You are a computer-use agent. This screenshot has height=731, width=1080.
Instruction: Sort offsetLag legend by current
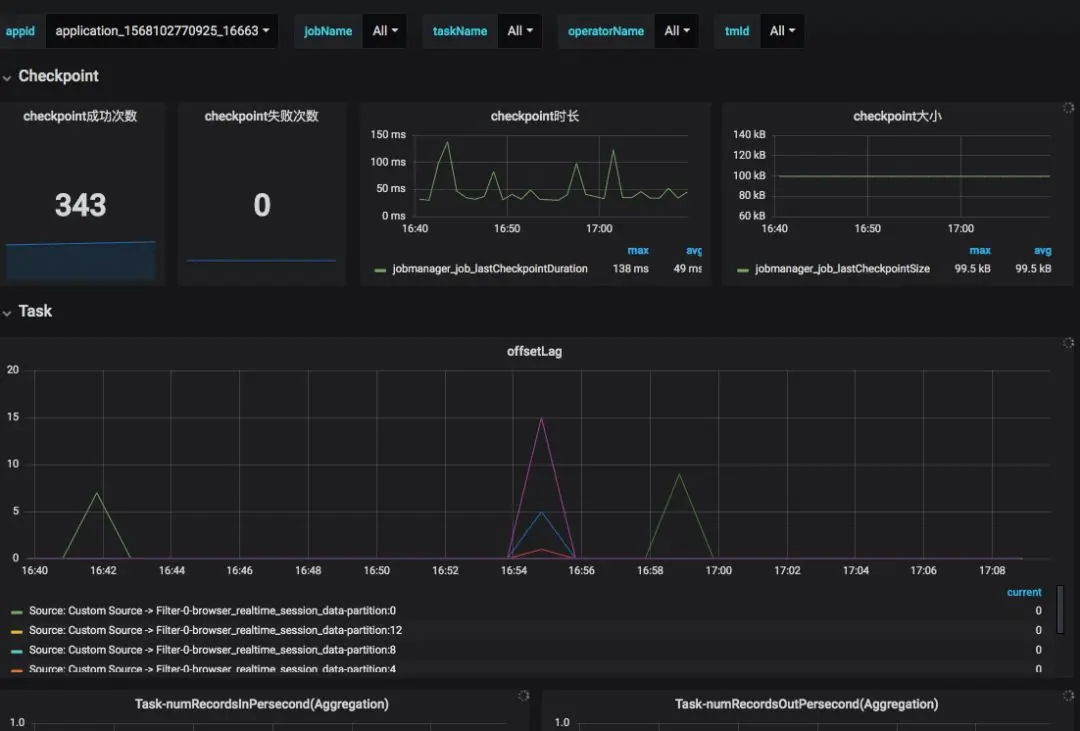[1024, 593]
